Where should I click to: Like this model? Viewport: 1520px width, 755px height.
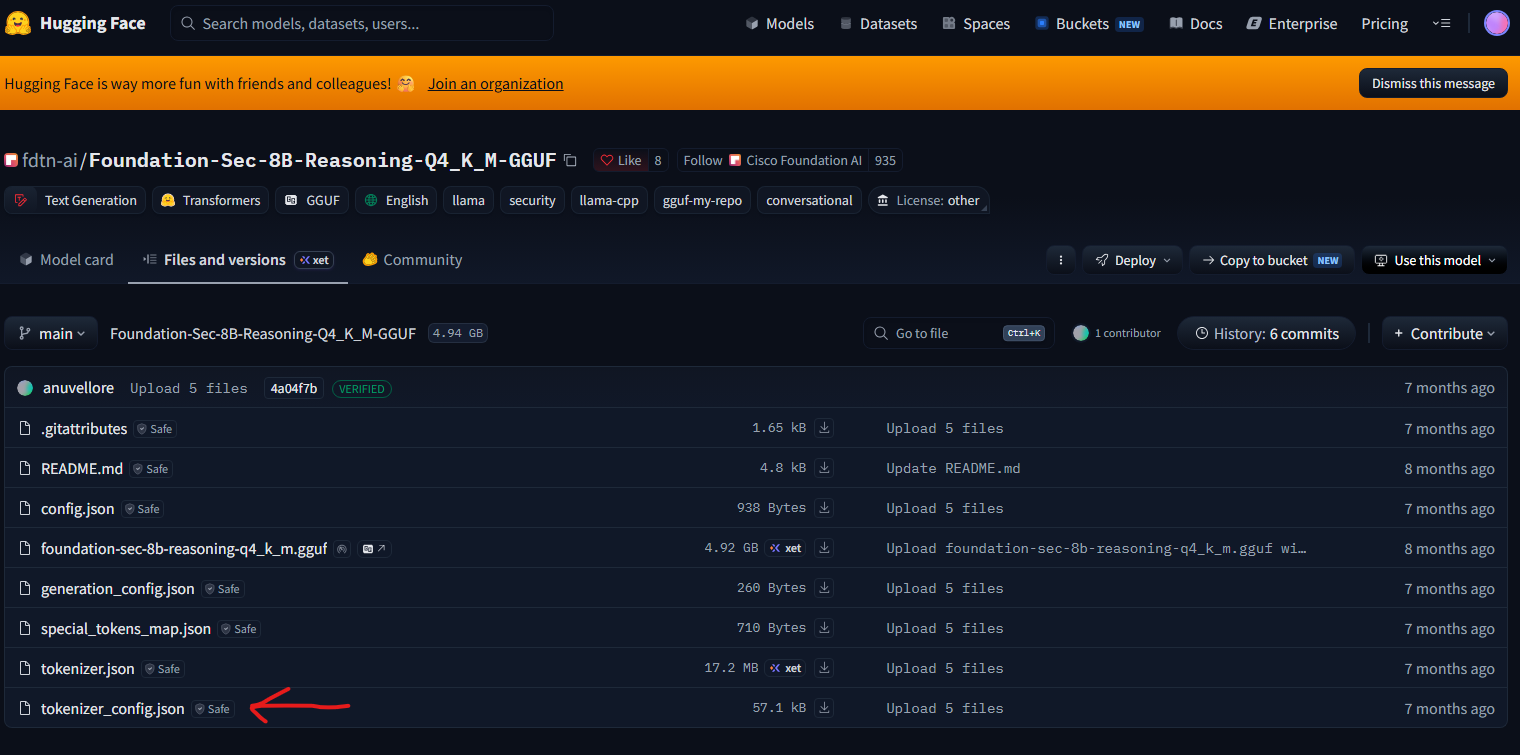620,160
